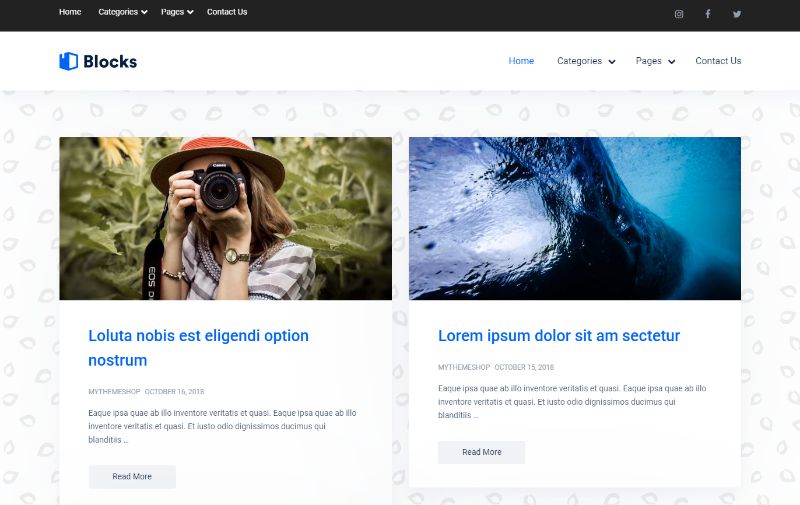This screenshot has height=505, width=800.
Task: Click MYTHEMESHOP author on October 16 post
Action: (114, 392)
